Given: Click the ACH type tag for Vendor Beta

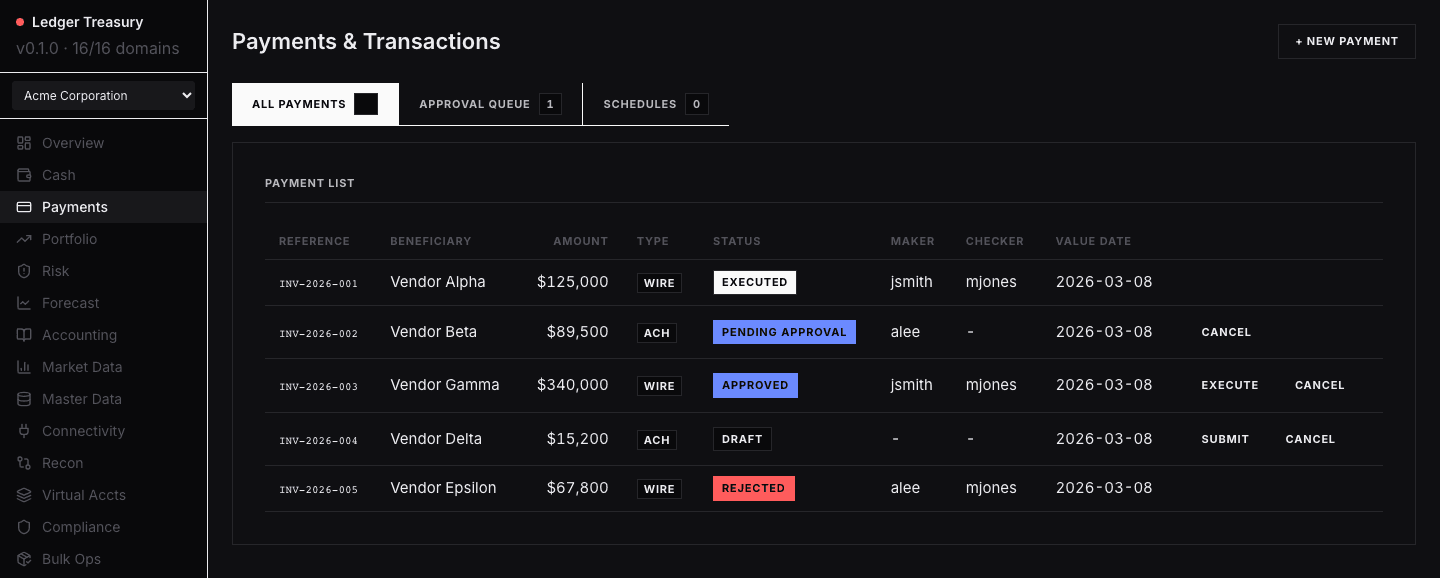Looking at the screenshot, I should [657, 333].
